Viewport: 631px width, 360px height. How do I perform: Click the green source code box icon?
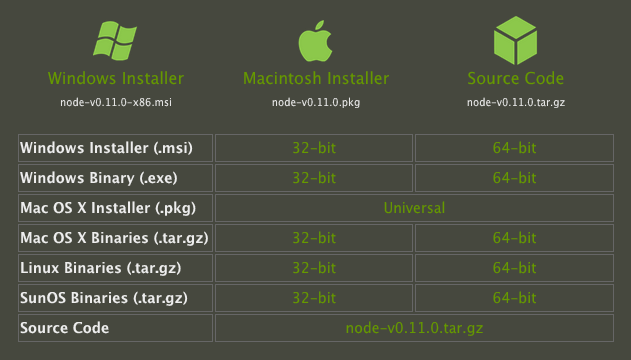(516, 40)
